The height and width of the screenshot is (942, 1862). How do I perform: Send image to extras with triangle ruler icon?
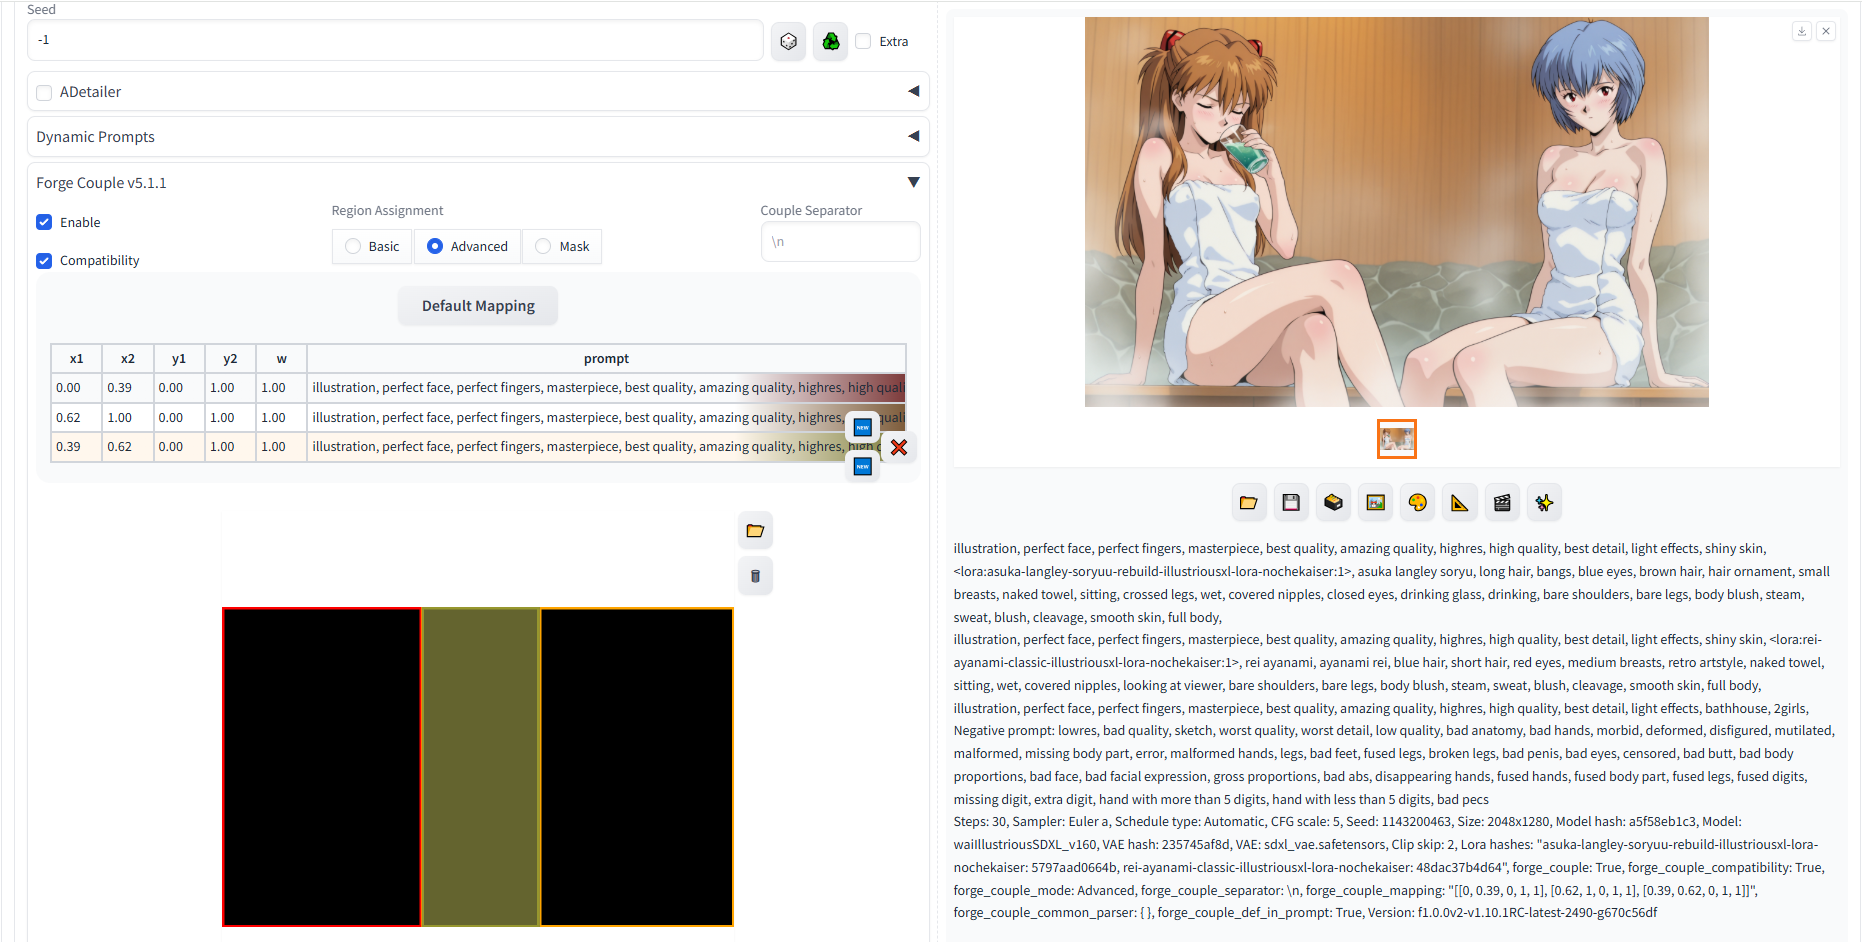click(1460, 503)
